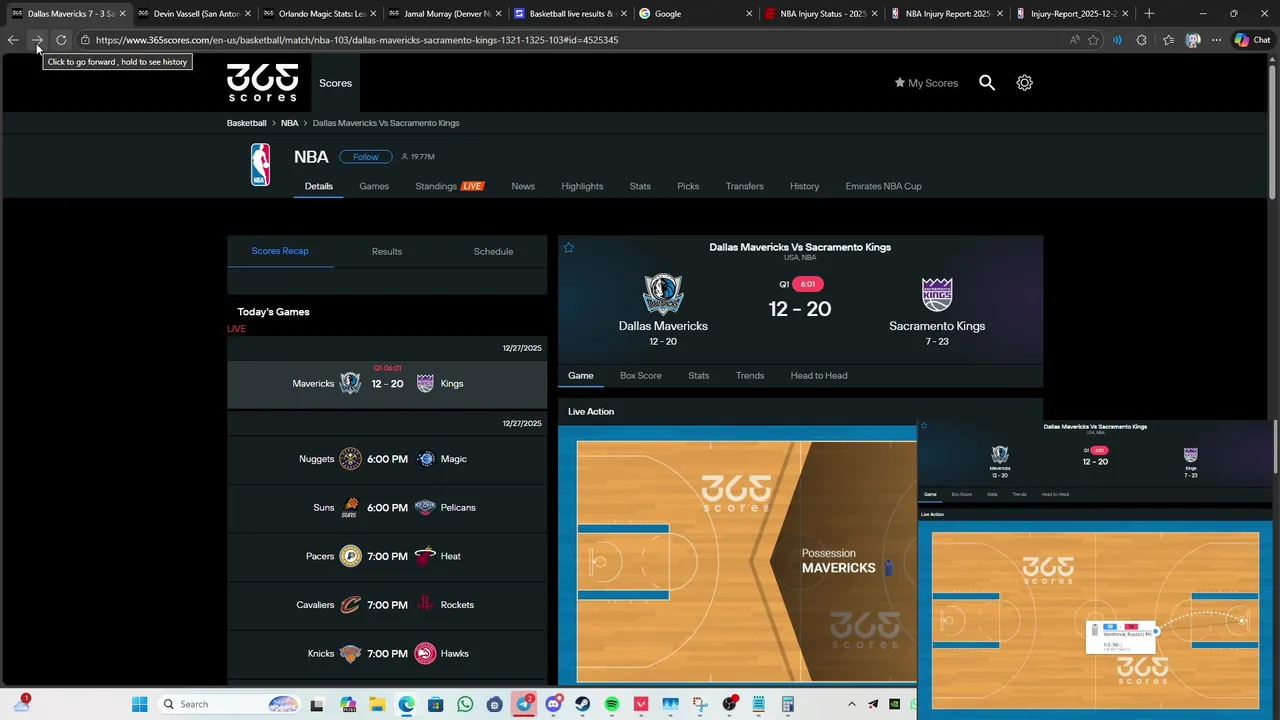The image size is (1280, 720).
Task: Click the browser back arrow
Action: 13,40
